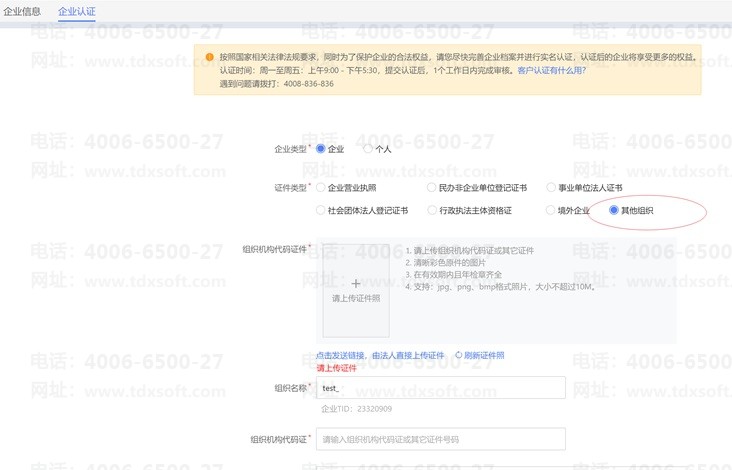This screenshot has width=732, height=470.
Task: Pick the 民办非企业单位登记证书 option
Action: coord(432,187)
